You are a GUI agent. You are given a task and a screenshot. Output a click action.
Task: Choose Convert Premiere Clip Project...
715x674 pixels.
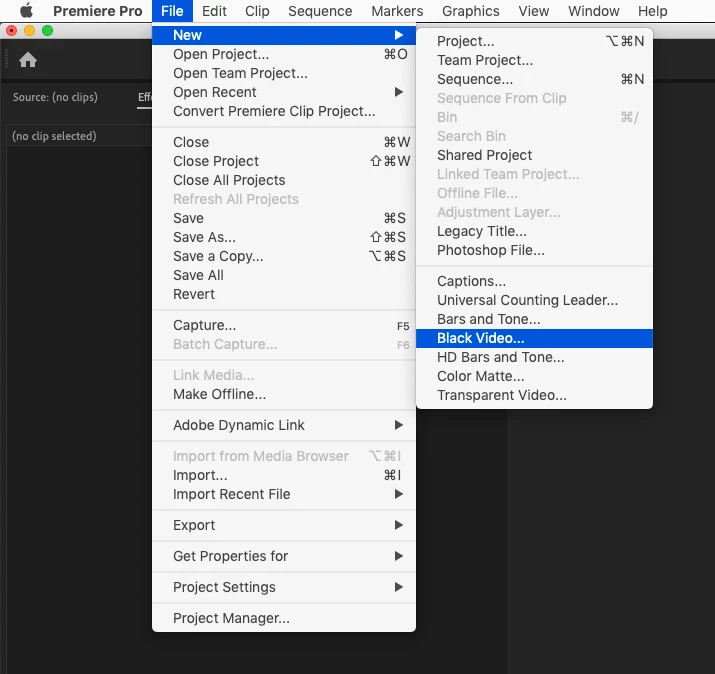(284, 111)
